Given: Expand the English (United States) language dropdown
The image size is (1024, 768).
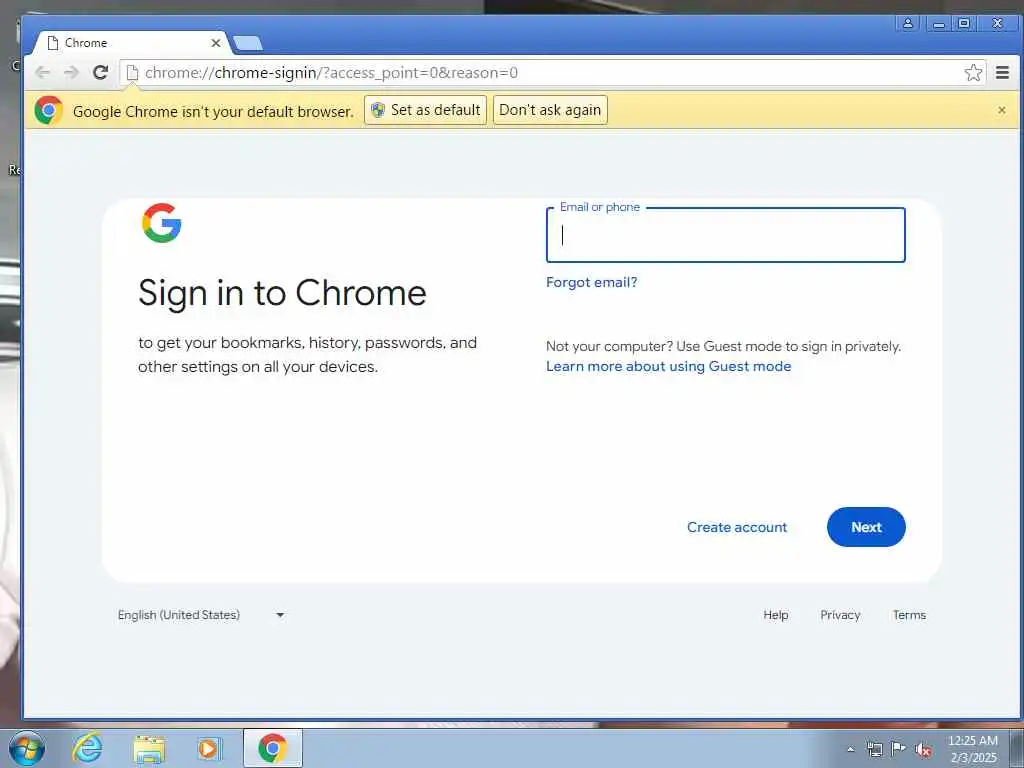Looking at the screenshot, I should tap(201, 615).
